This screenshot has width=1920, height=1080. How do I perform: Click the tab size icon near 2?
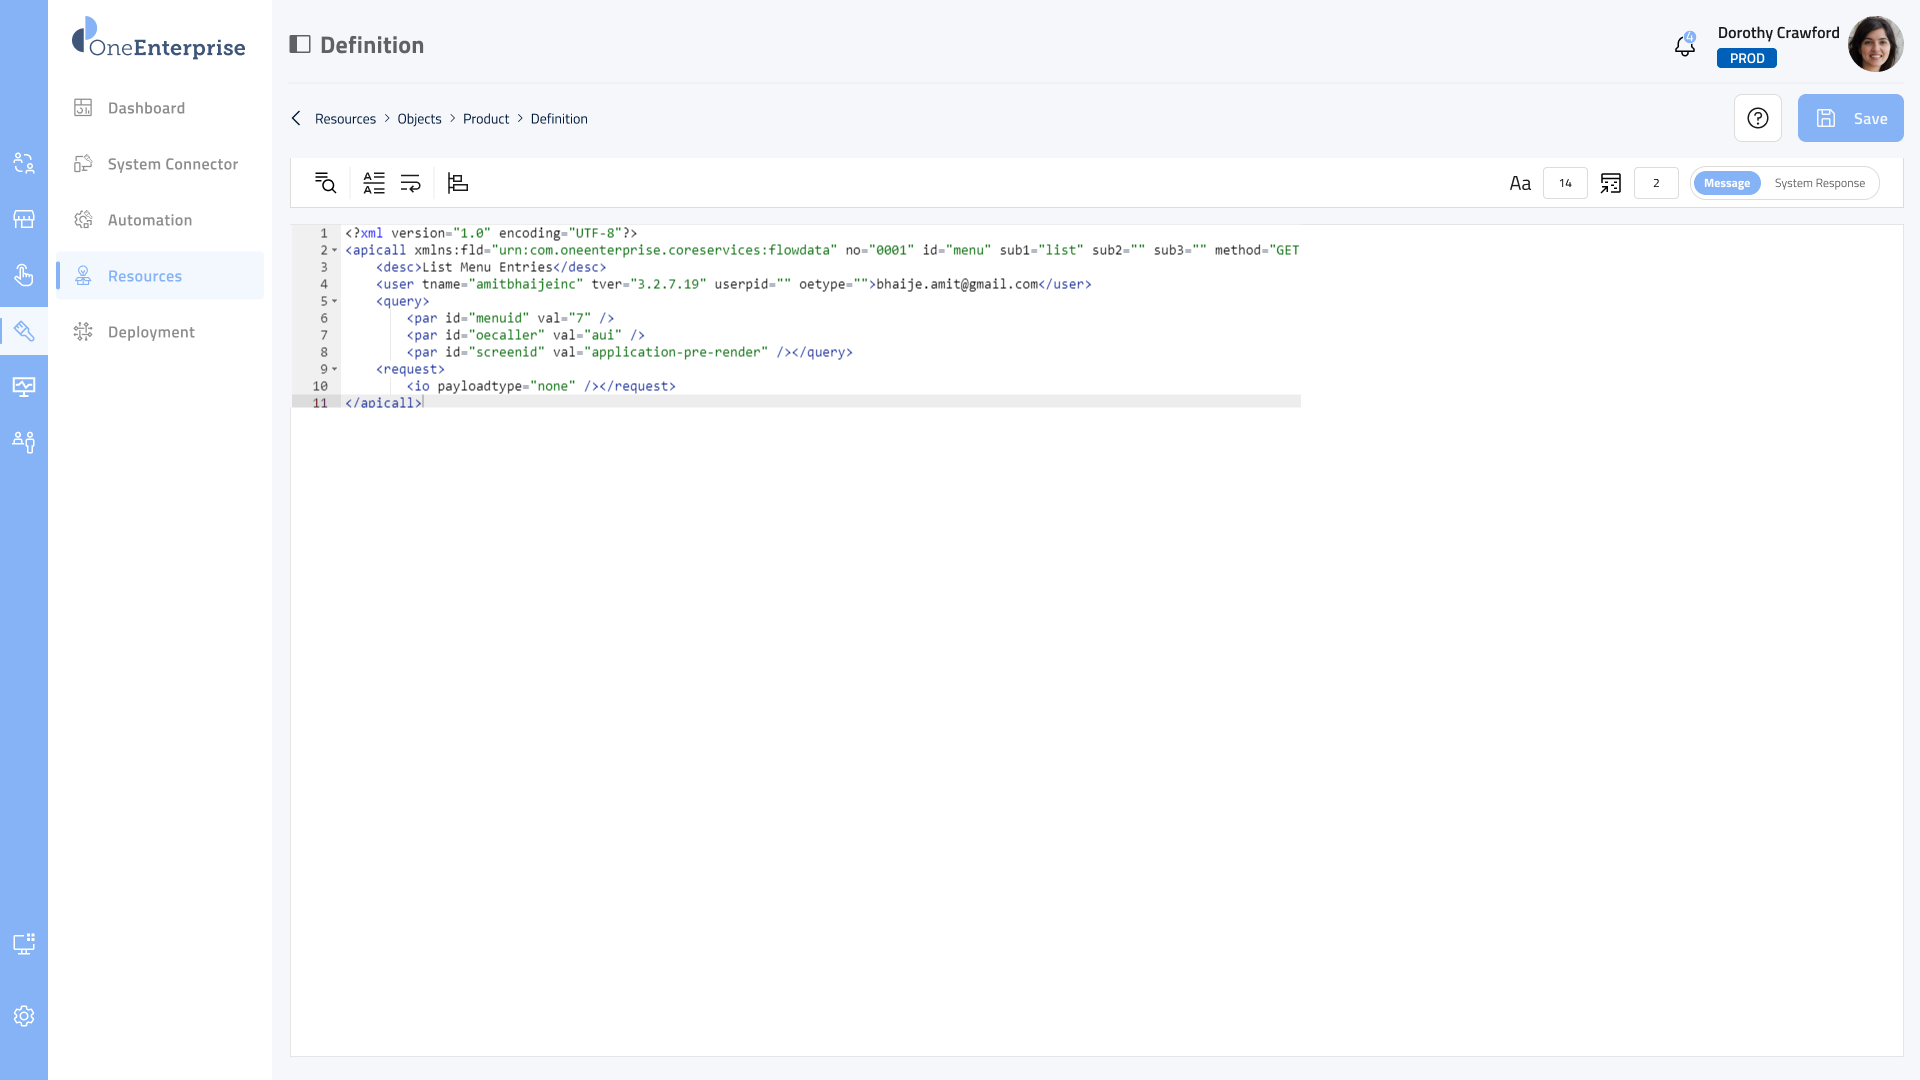(1611, 183)
